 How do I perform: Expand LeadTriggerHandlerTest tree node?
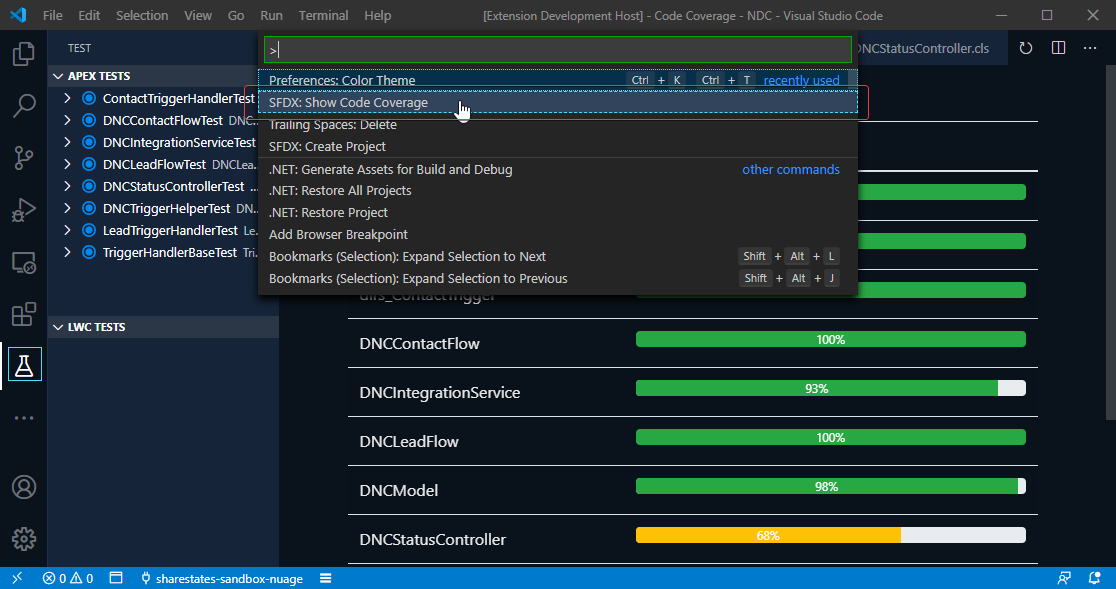(67, 230)
